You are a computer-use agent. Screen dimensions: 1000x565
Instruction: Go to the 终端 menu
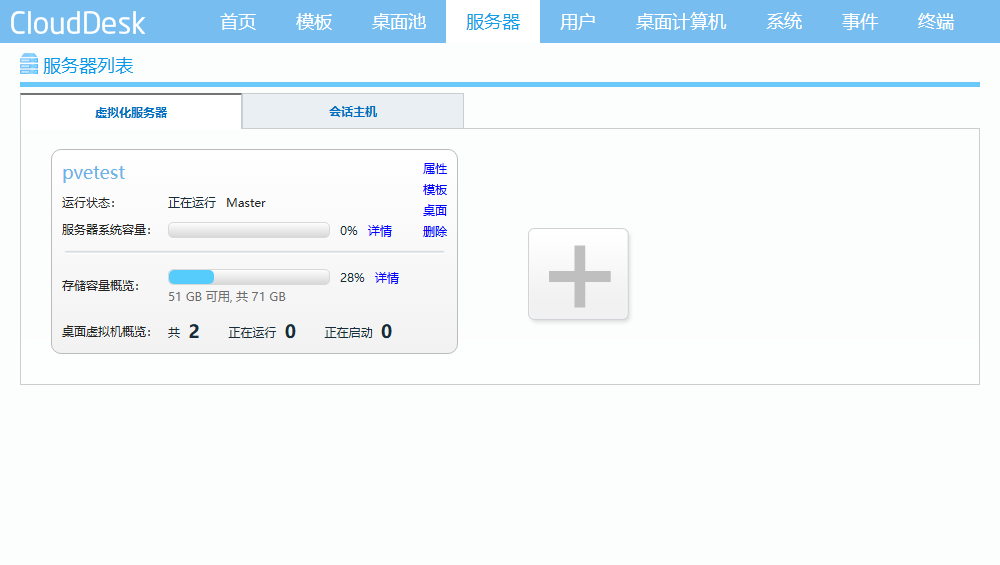[x=936, y=22]
